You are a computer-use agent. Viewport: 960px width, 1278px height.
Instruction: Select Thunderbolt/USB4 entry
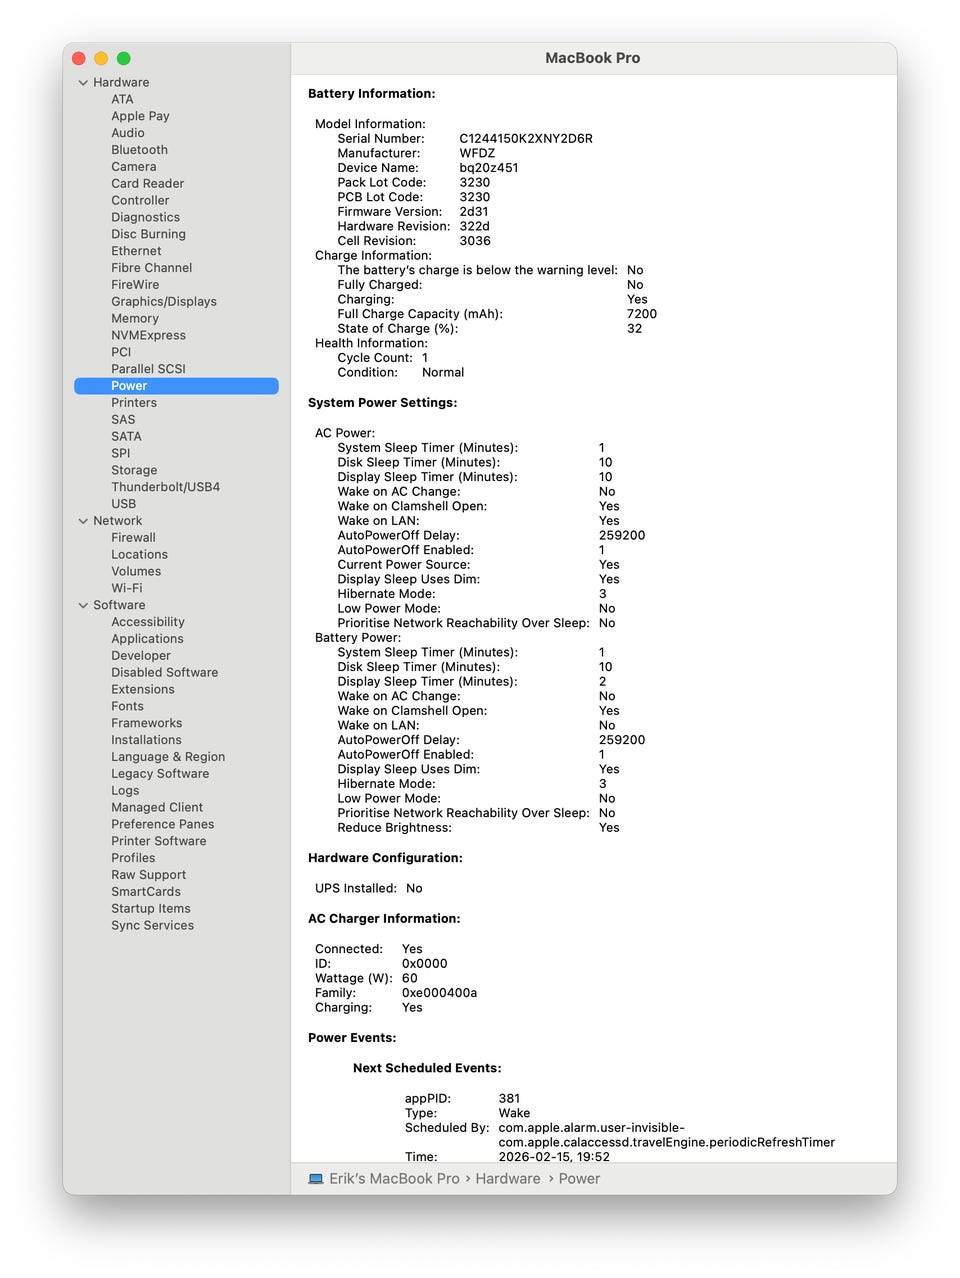click(165, 487)
